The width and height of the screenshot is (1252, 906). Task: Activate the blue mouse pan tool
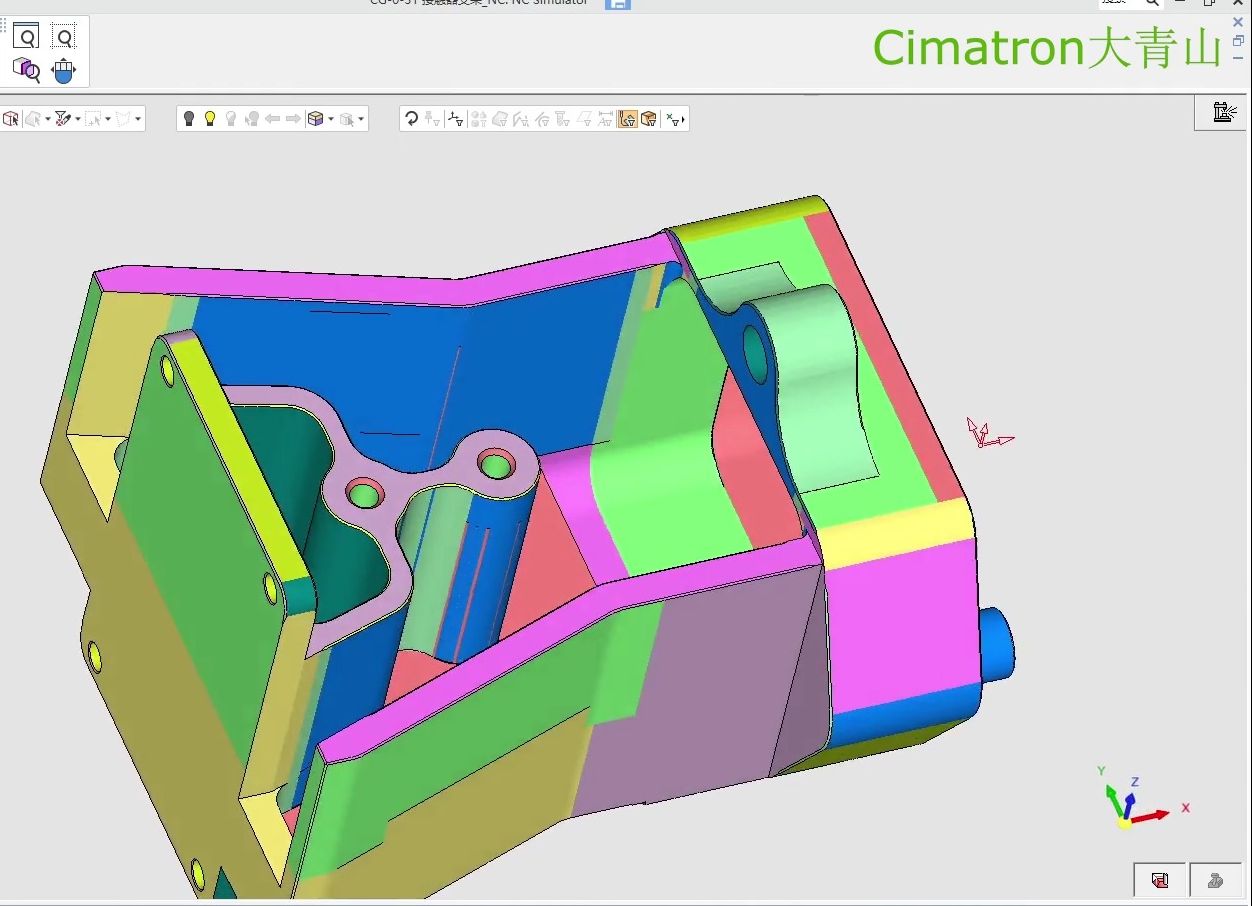point(63,70)
